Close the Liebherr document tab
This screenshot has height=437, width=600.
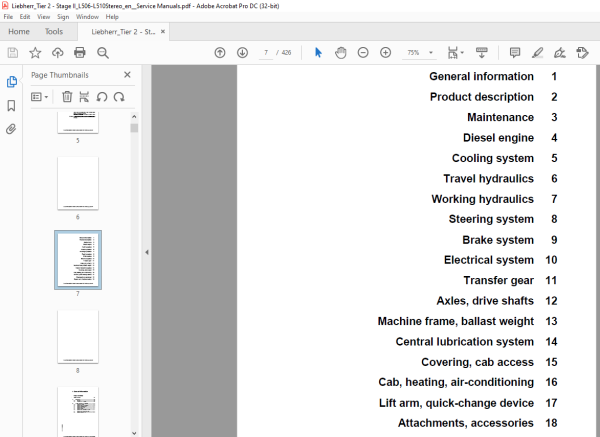[163, 31]
